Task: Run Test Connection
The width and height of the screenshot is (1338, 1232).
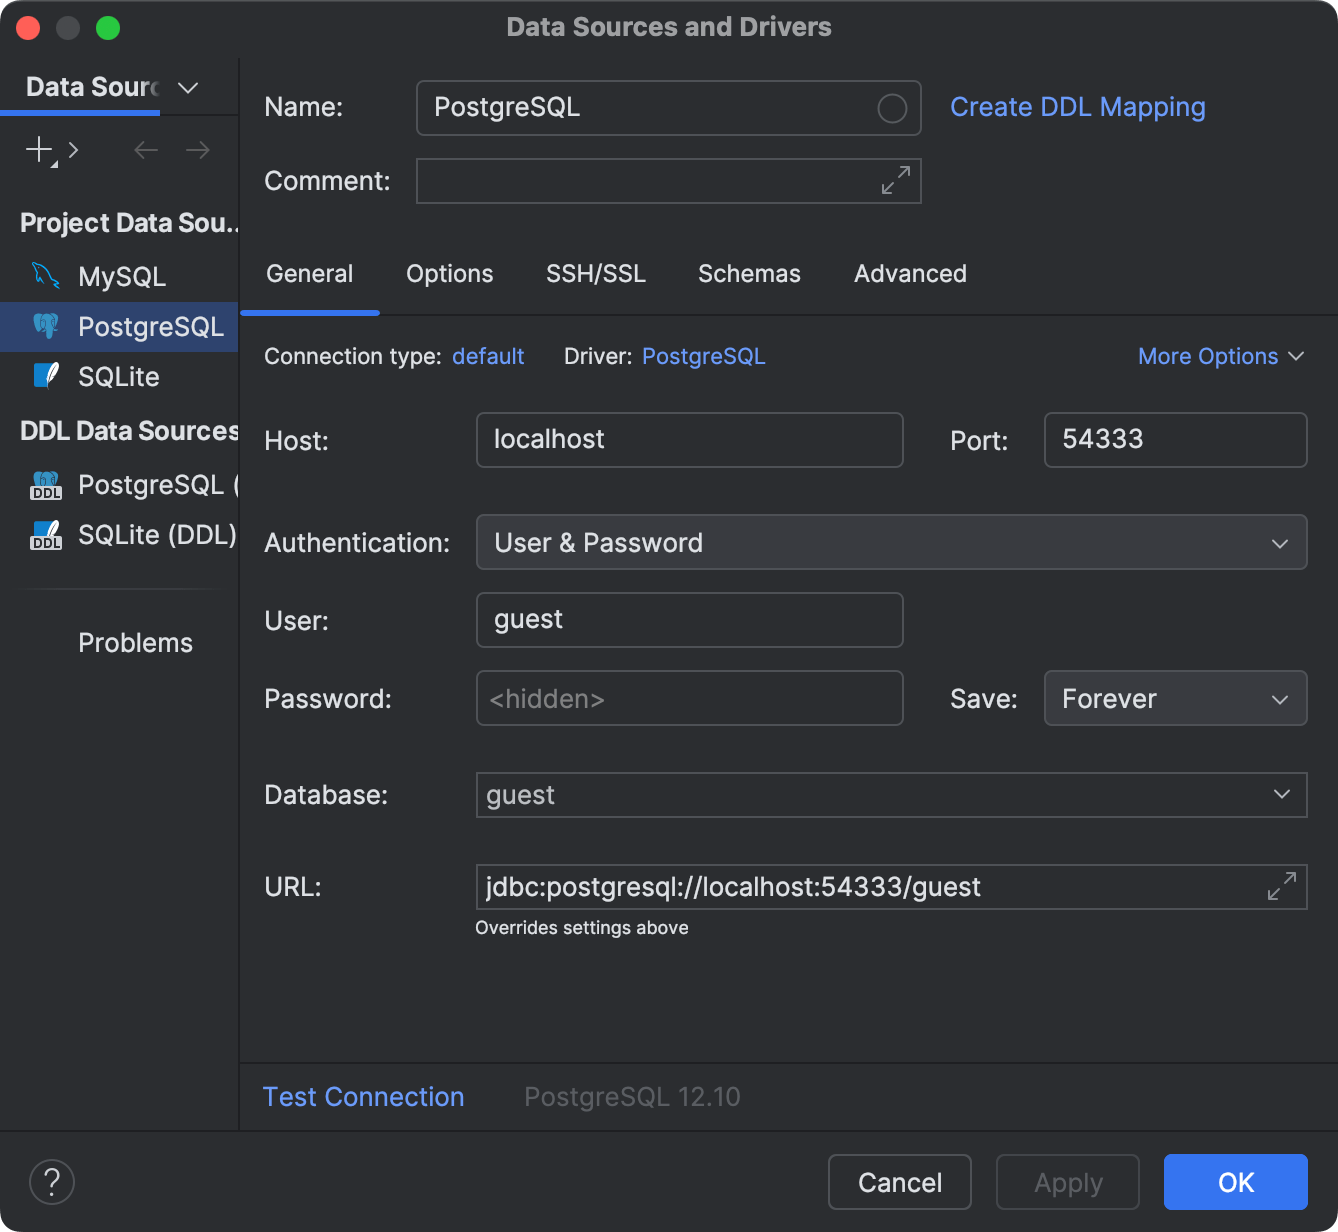Action: 363,1096
